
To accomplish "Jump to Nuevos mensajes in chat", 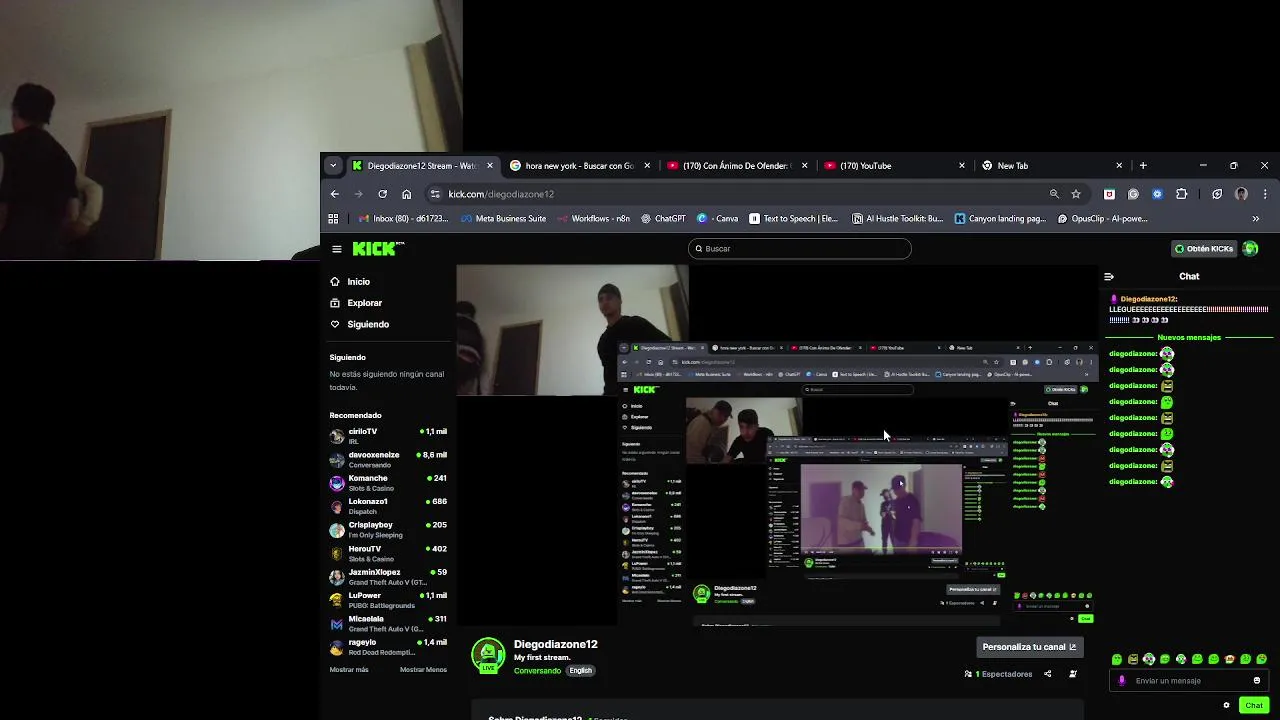I will click(1189, 338).
